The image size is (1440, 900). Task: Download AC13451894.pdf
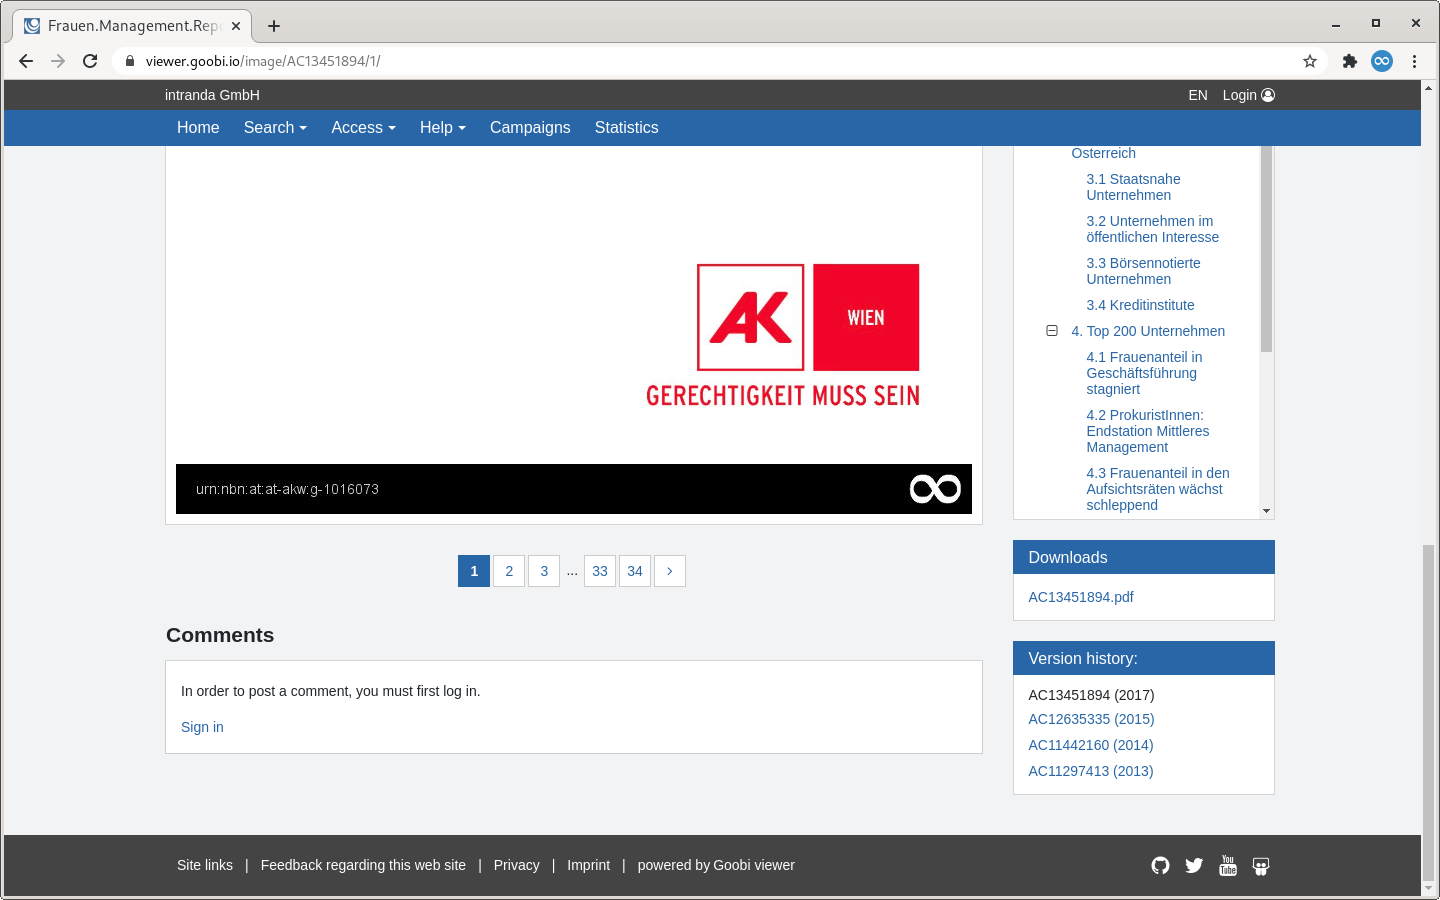point(1081,597)
